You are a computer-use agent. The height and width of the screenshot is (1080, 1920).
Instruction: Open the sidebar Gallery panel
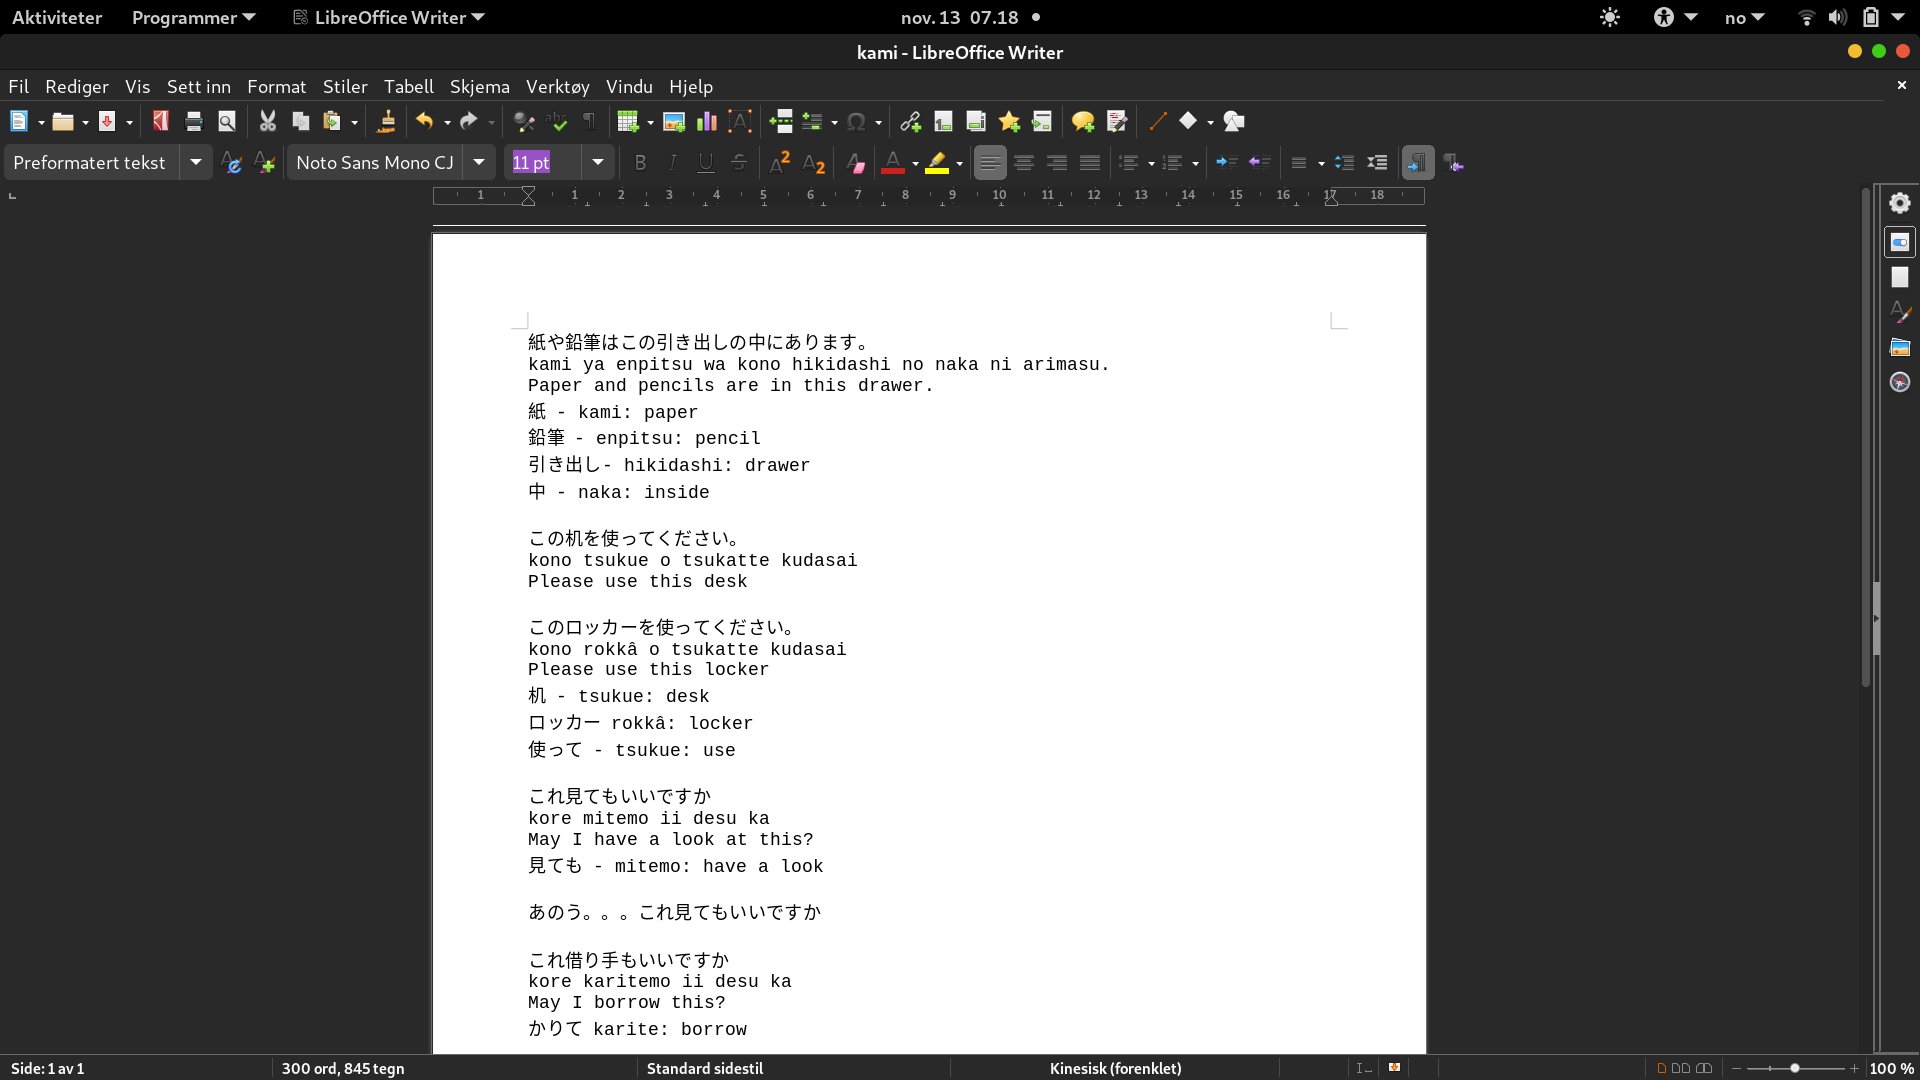coord(1900,347)
